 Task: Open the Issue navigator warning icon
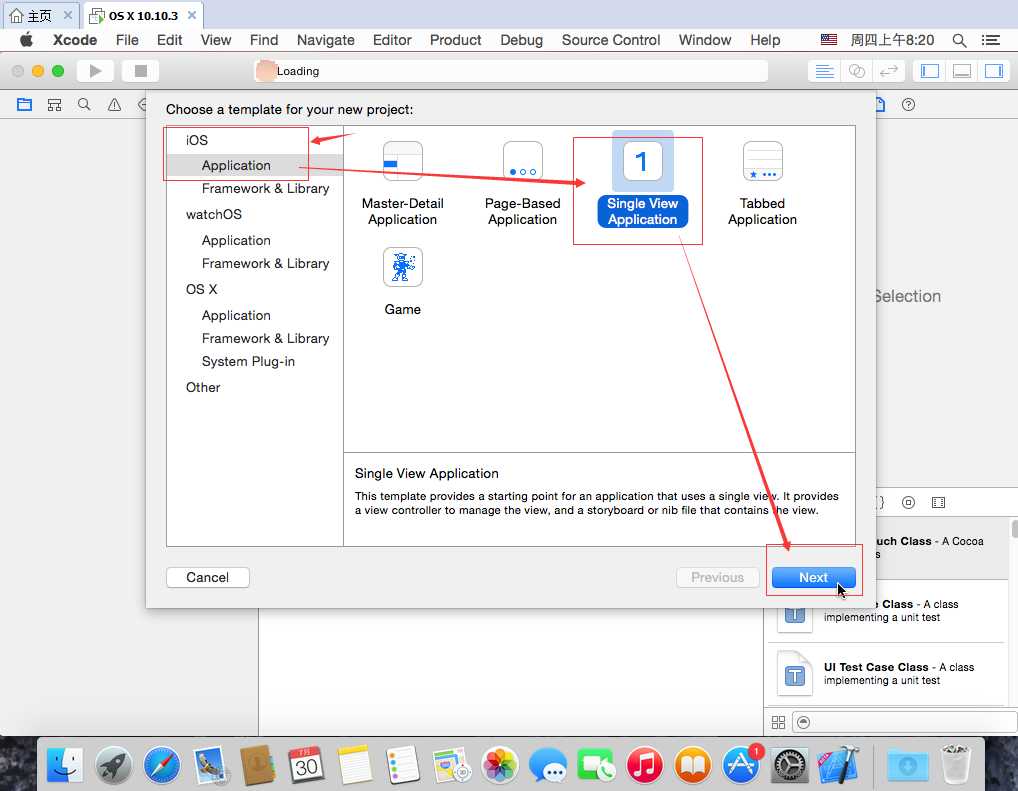point(114,105)
